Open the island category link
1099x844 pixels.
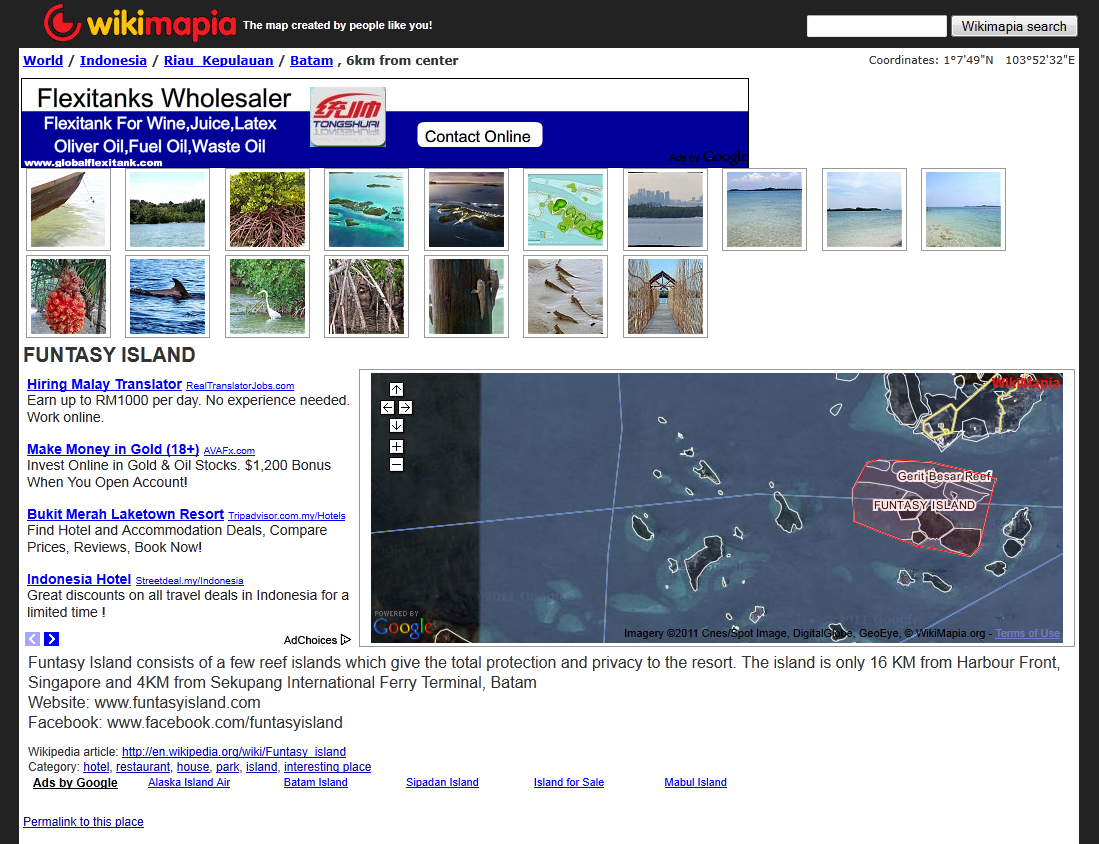(261, 767)
